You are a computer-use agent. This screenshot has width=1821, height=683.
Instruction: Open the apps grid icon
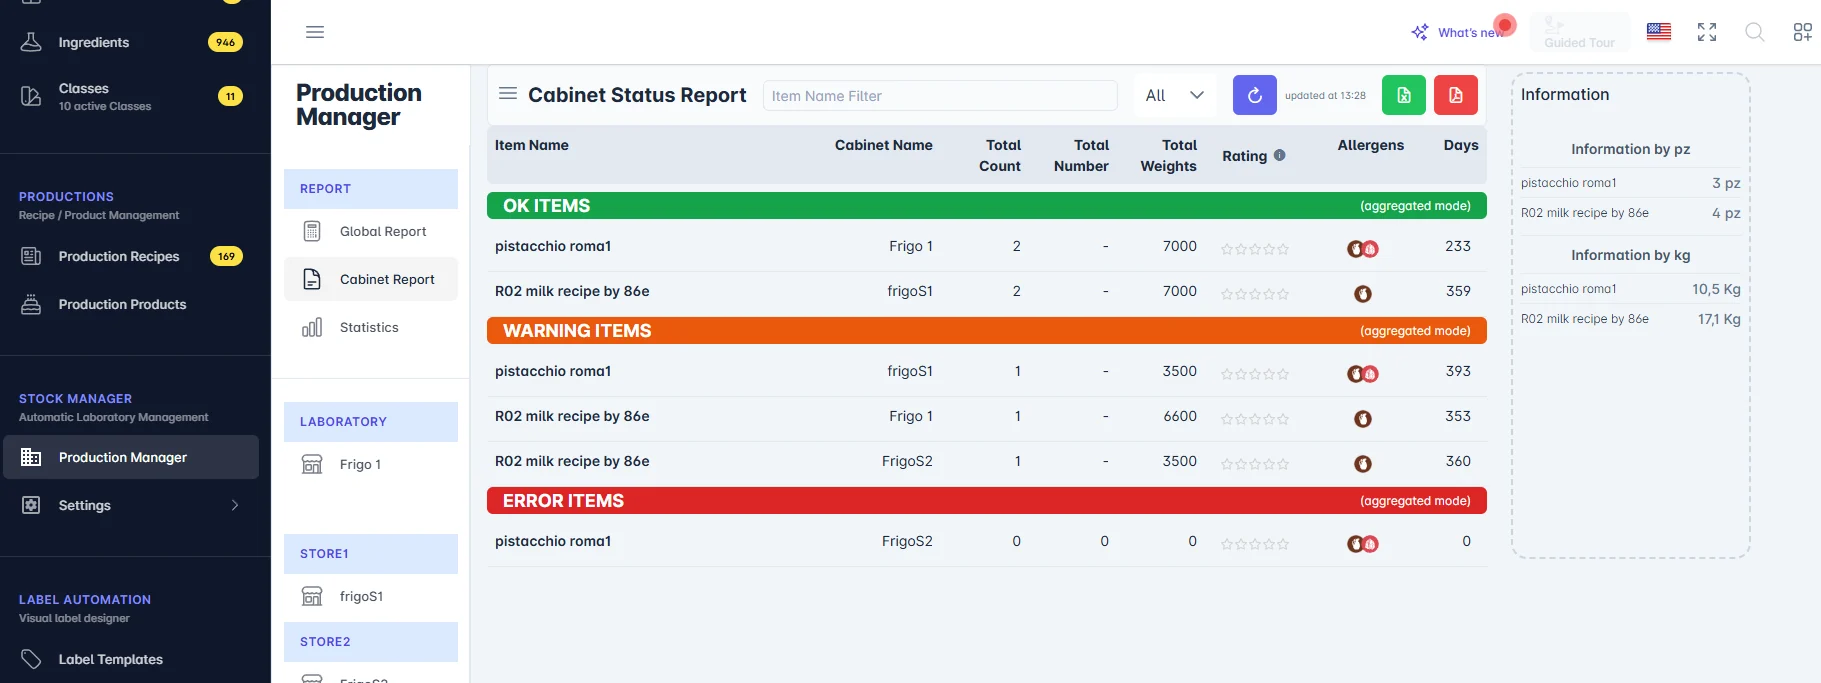click(x=1802, y=32)
